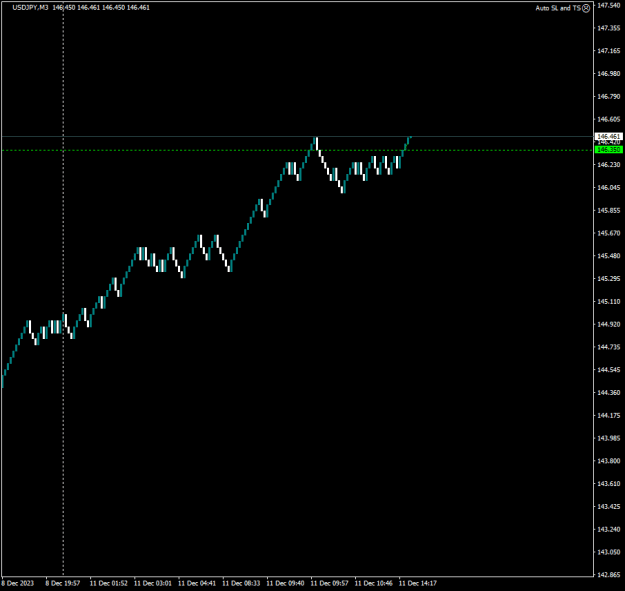Click the 144.735 price axis label
625x591 pixels.
pyautogui.click(x=609, y=347)
